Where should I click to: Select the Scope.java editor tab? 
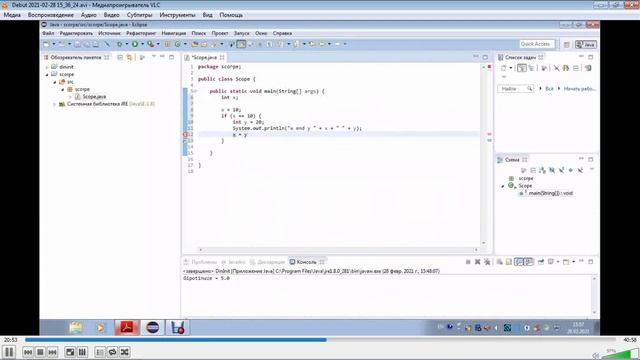[204, 58]
